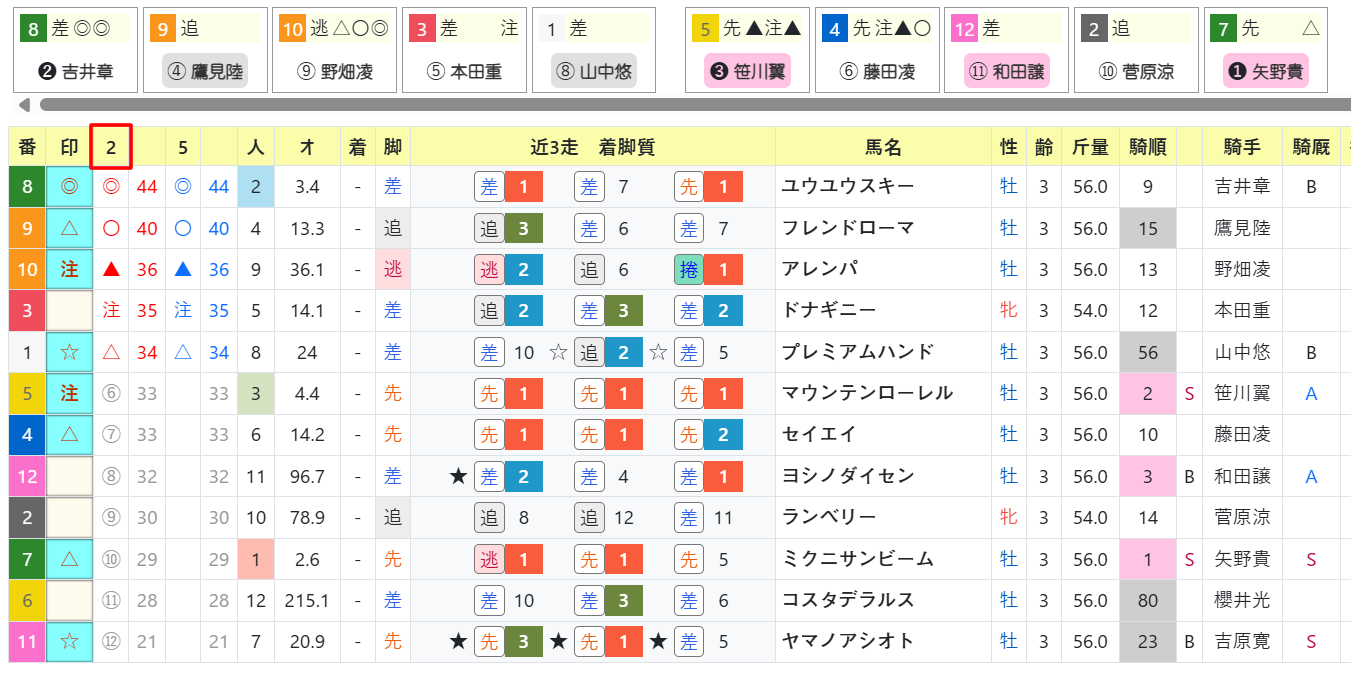
Task: Open the ◎ mark cell for ユウユウスキー
Action: [70, 186]
